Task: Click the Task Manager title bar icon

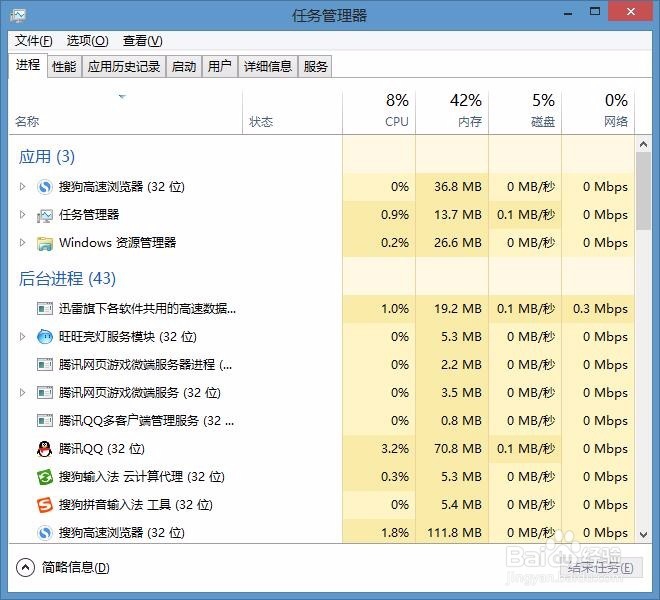Action: coord(18,16)
